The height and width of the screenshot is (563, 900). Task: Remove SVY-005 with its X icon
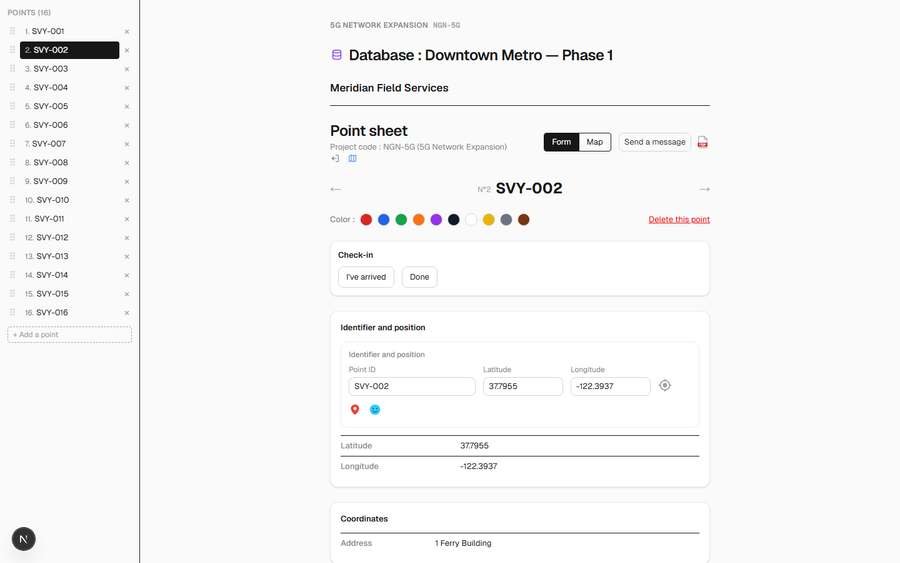coord(127,107)
